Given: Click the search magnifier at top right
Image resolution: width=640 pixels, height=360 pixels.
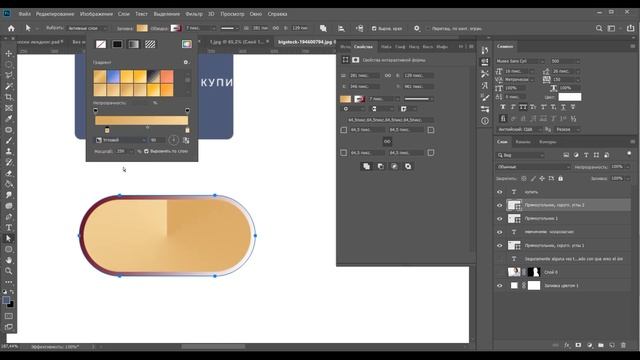Looking at the screenshot, I should click(x=599, y=28).
